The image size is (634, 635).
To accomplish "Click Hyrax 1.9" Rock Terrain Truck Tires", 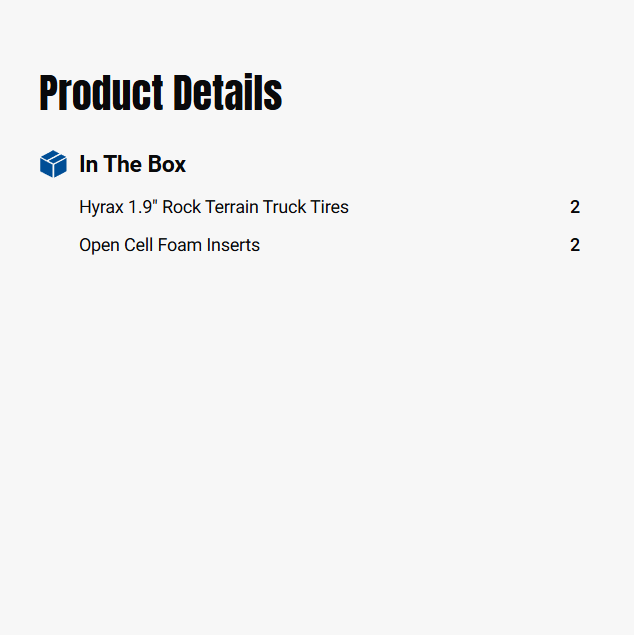I will pos(214,207).
